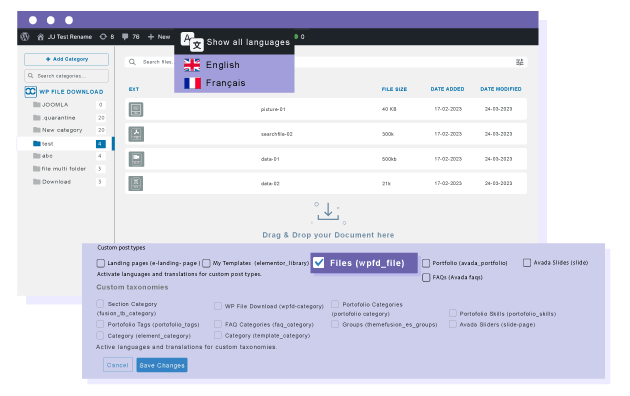Click the Save Changes button
Image resolution: width=630 pixels, height=396 pixels.
(162, 365)
